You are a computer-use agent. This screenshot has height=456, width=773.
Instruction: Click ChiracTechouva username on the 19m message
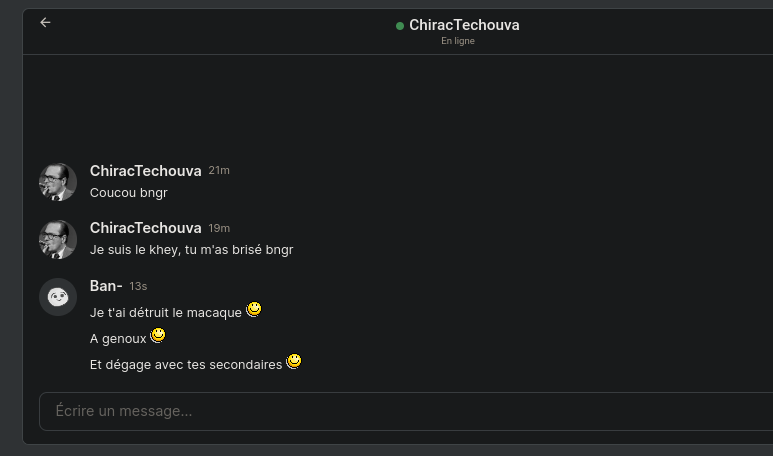tap(145, 228)
